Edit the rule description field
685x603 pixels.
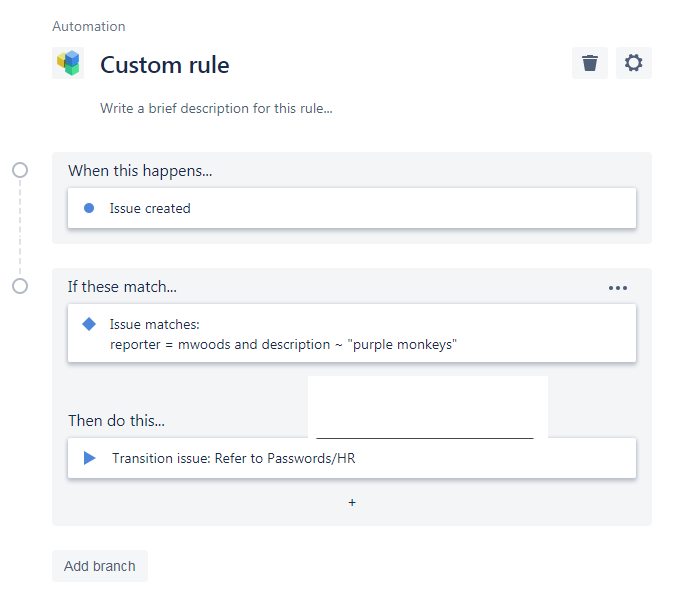tap(216, 108)
